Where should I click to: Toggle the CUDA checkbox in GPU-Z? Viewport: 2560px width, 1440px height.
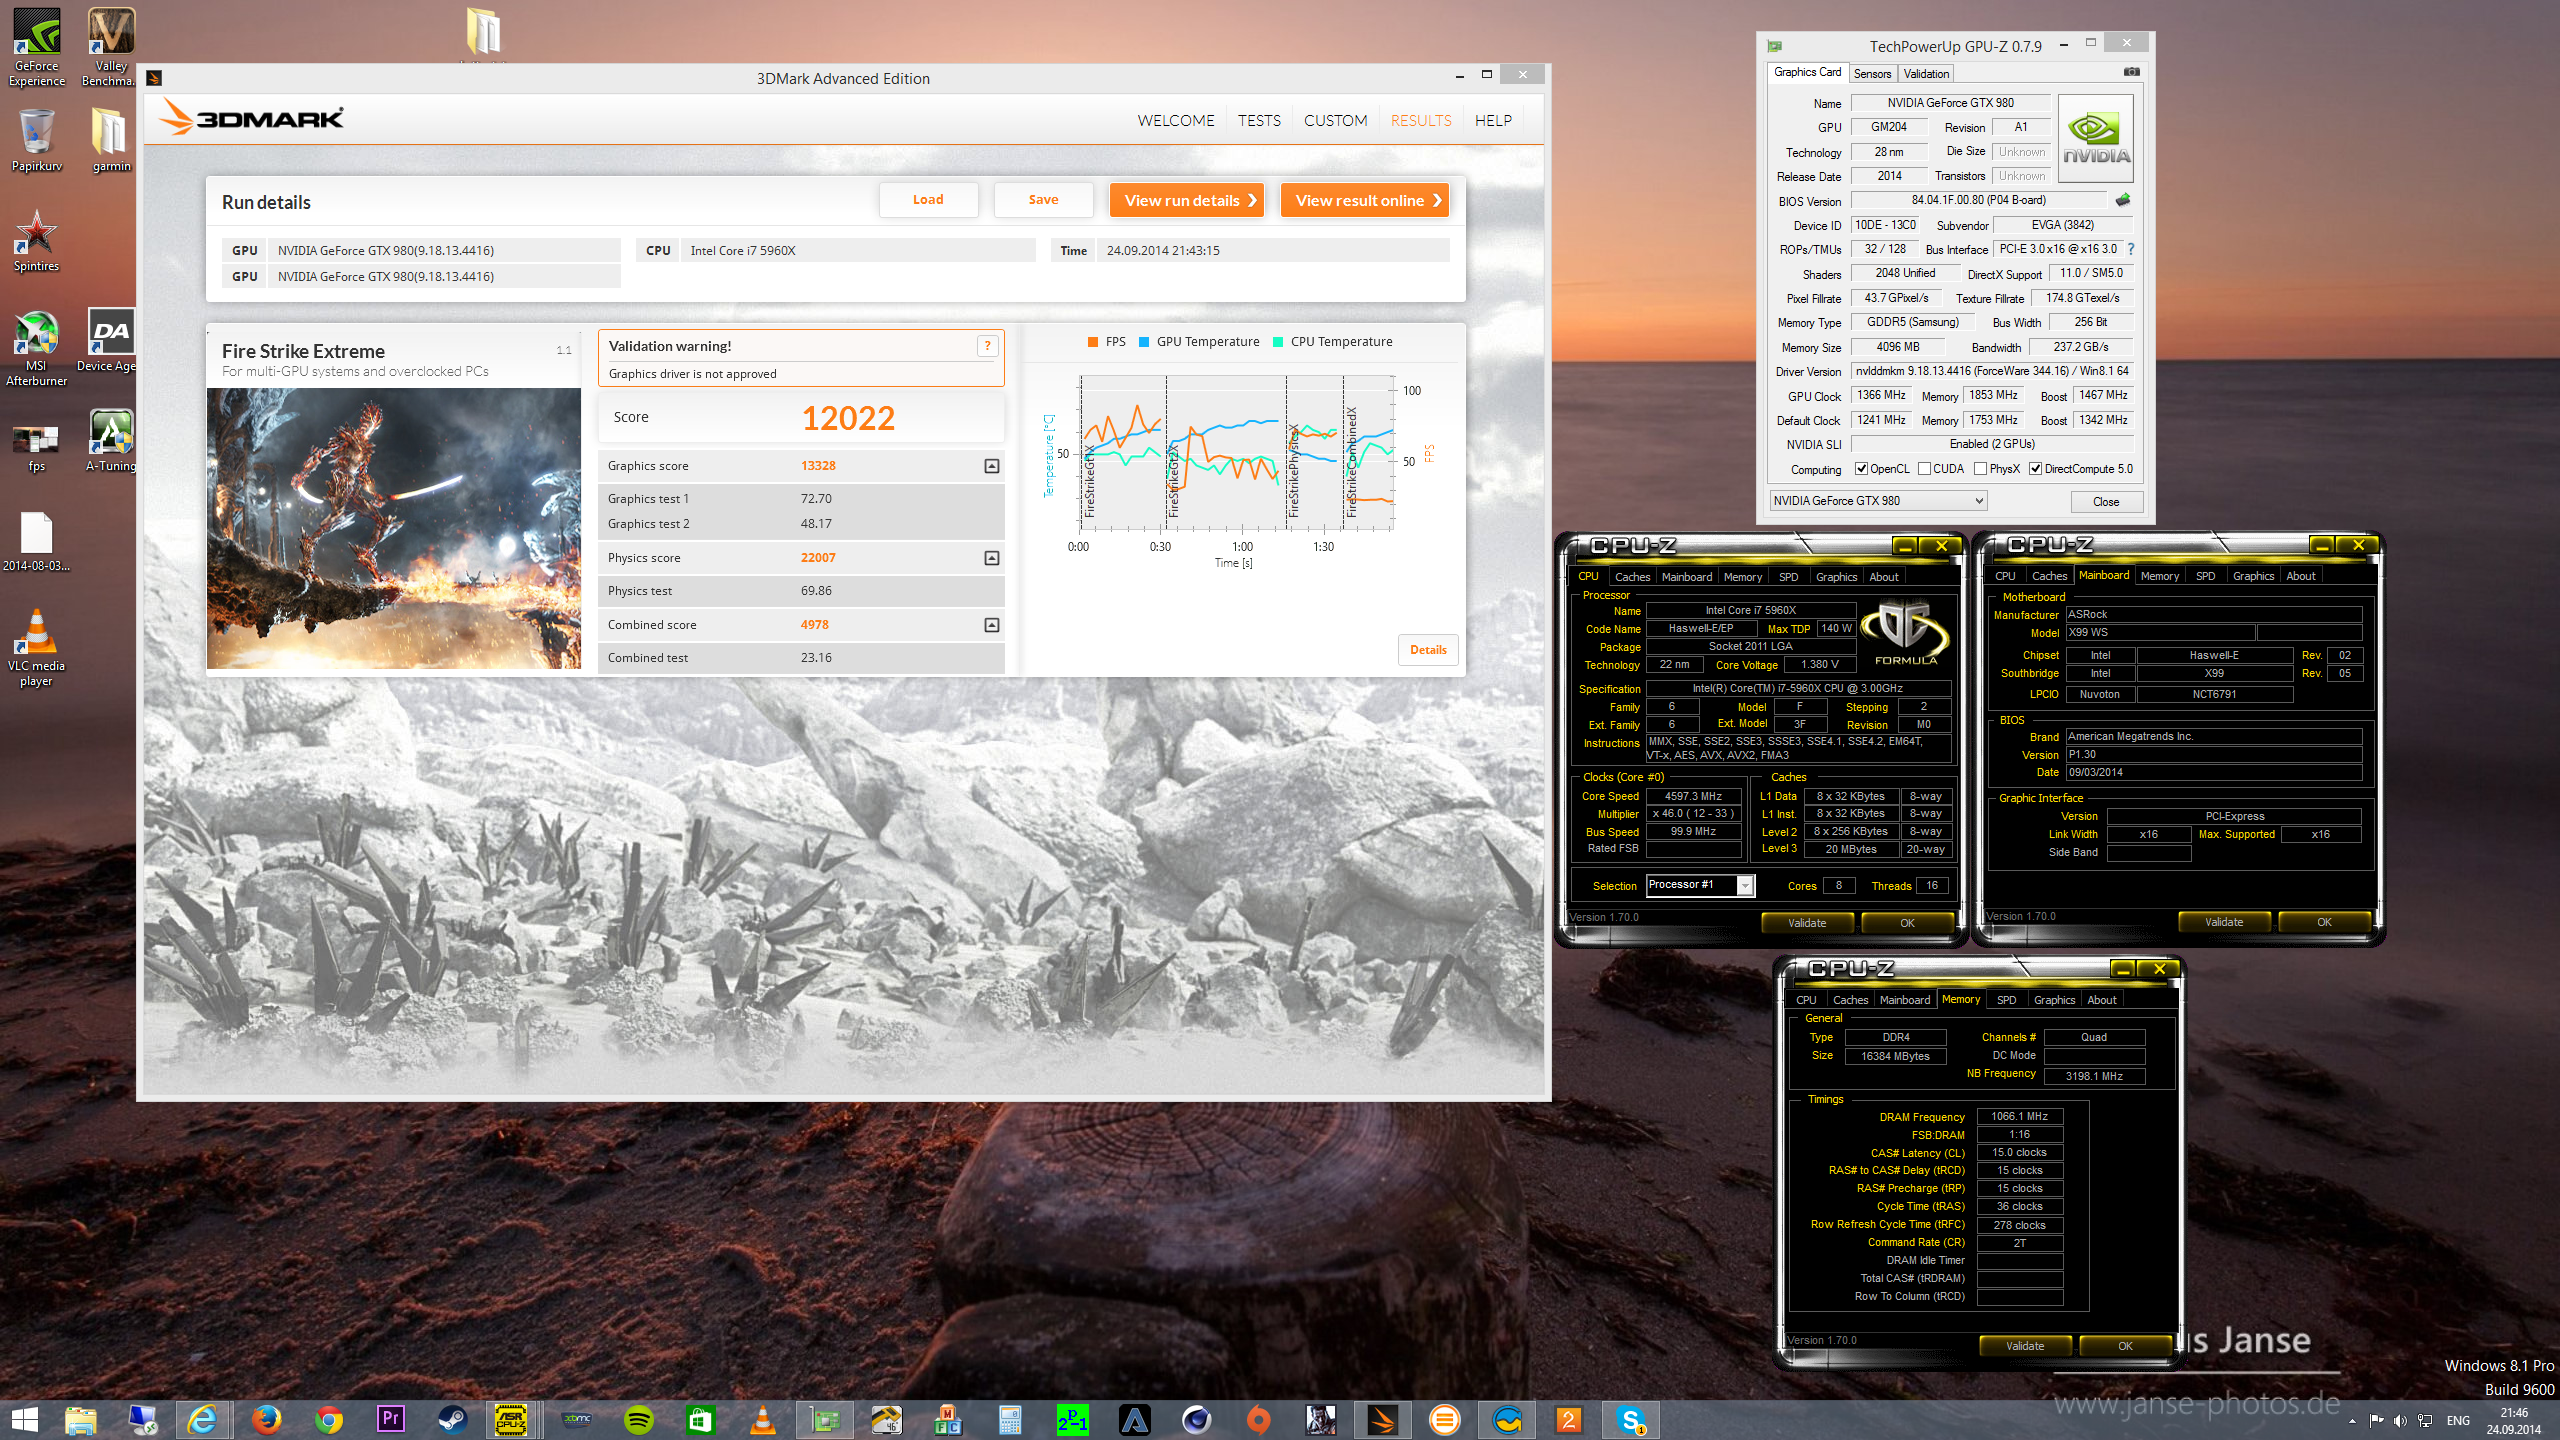pos(1924,469)
